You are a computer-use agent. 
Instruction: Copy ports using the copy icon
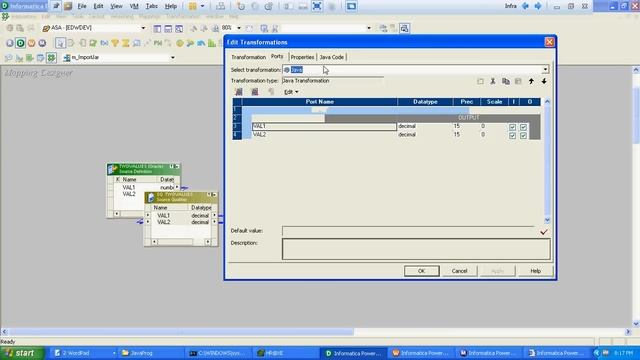506,81
